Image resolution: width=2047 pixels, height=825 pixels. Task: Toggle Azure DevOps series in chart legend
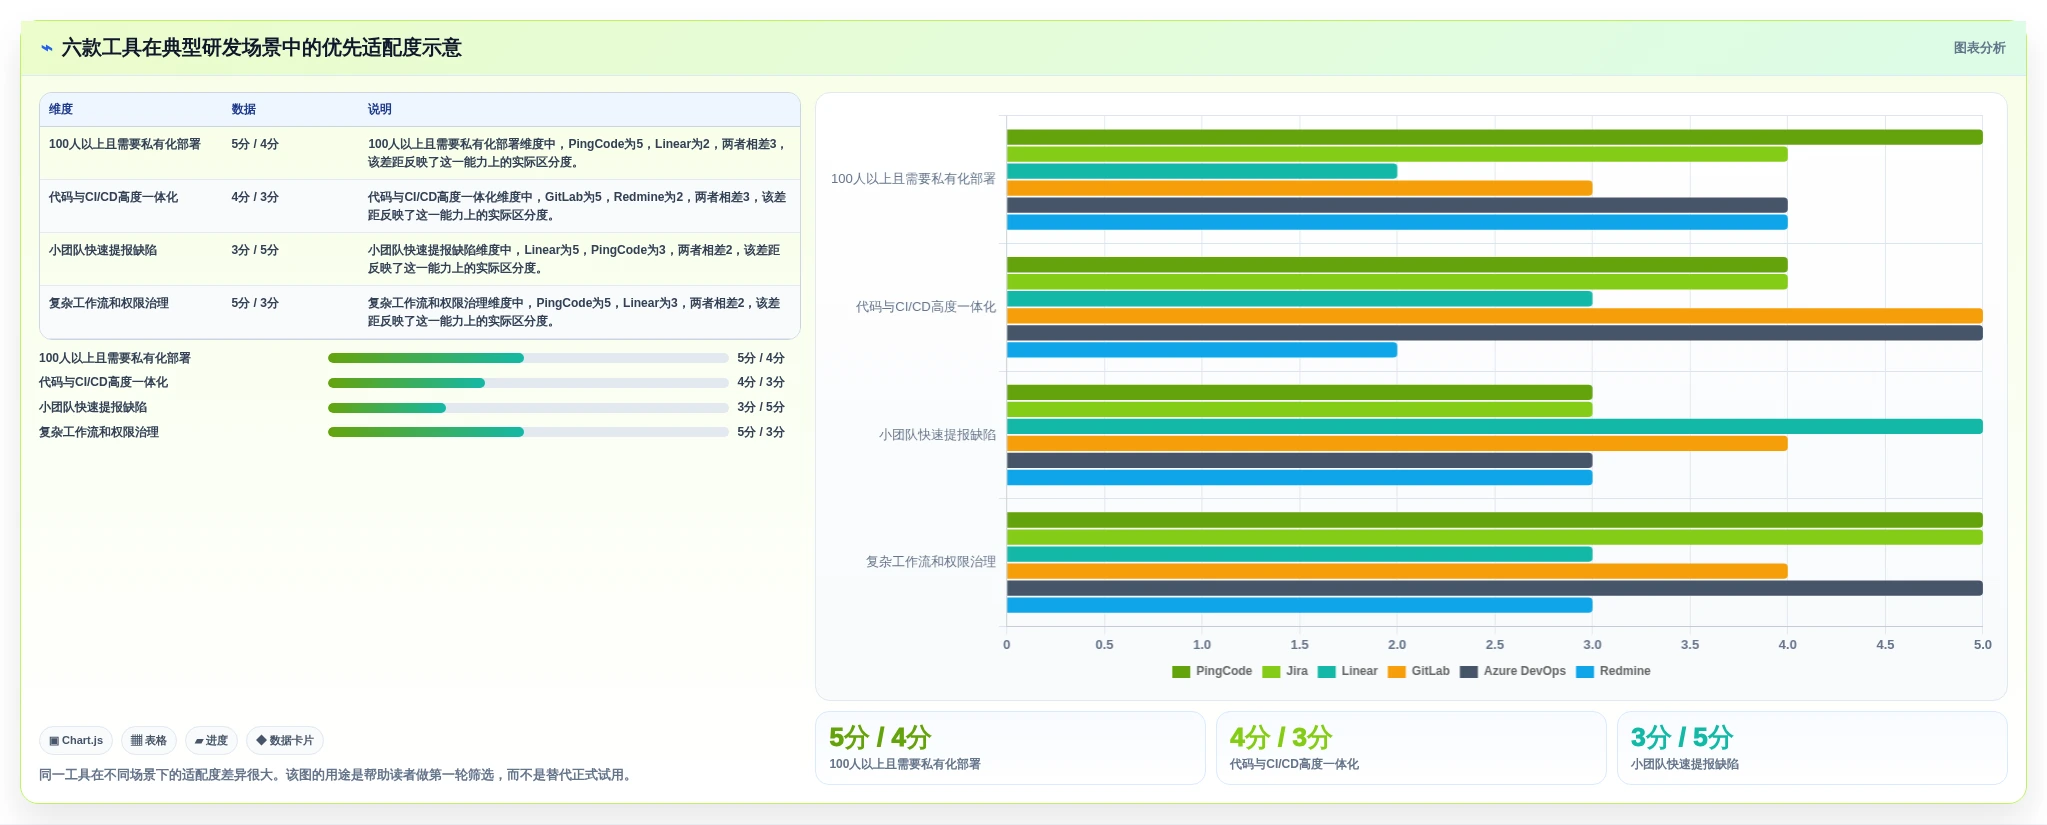pos(1513,671)
